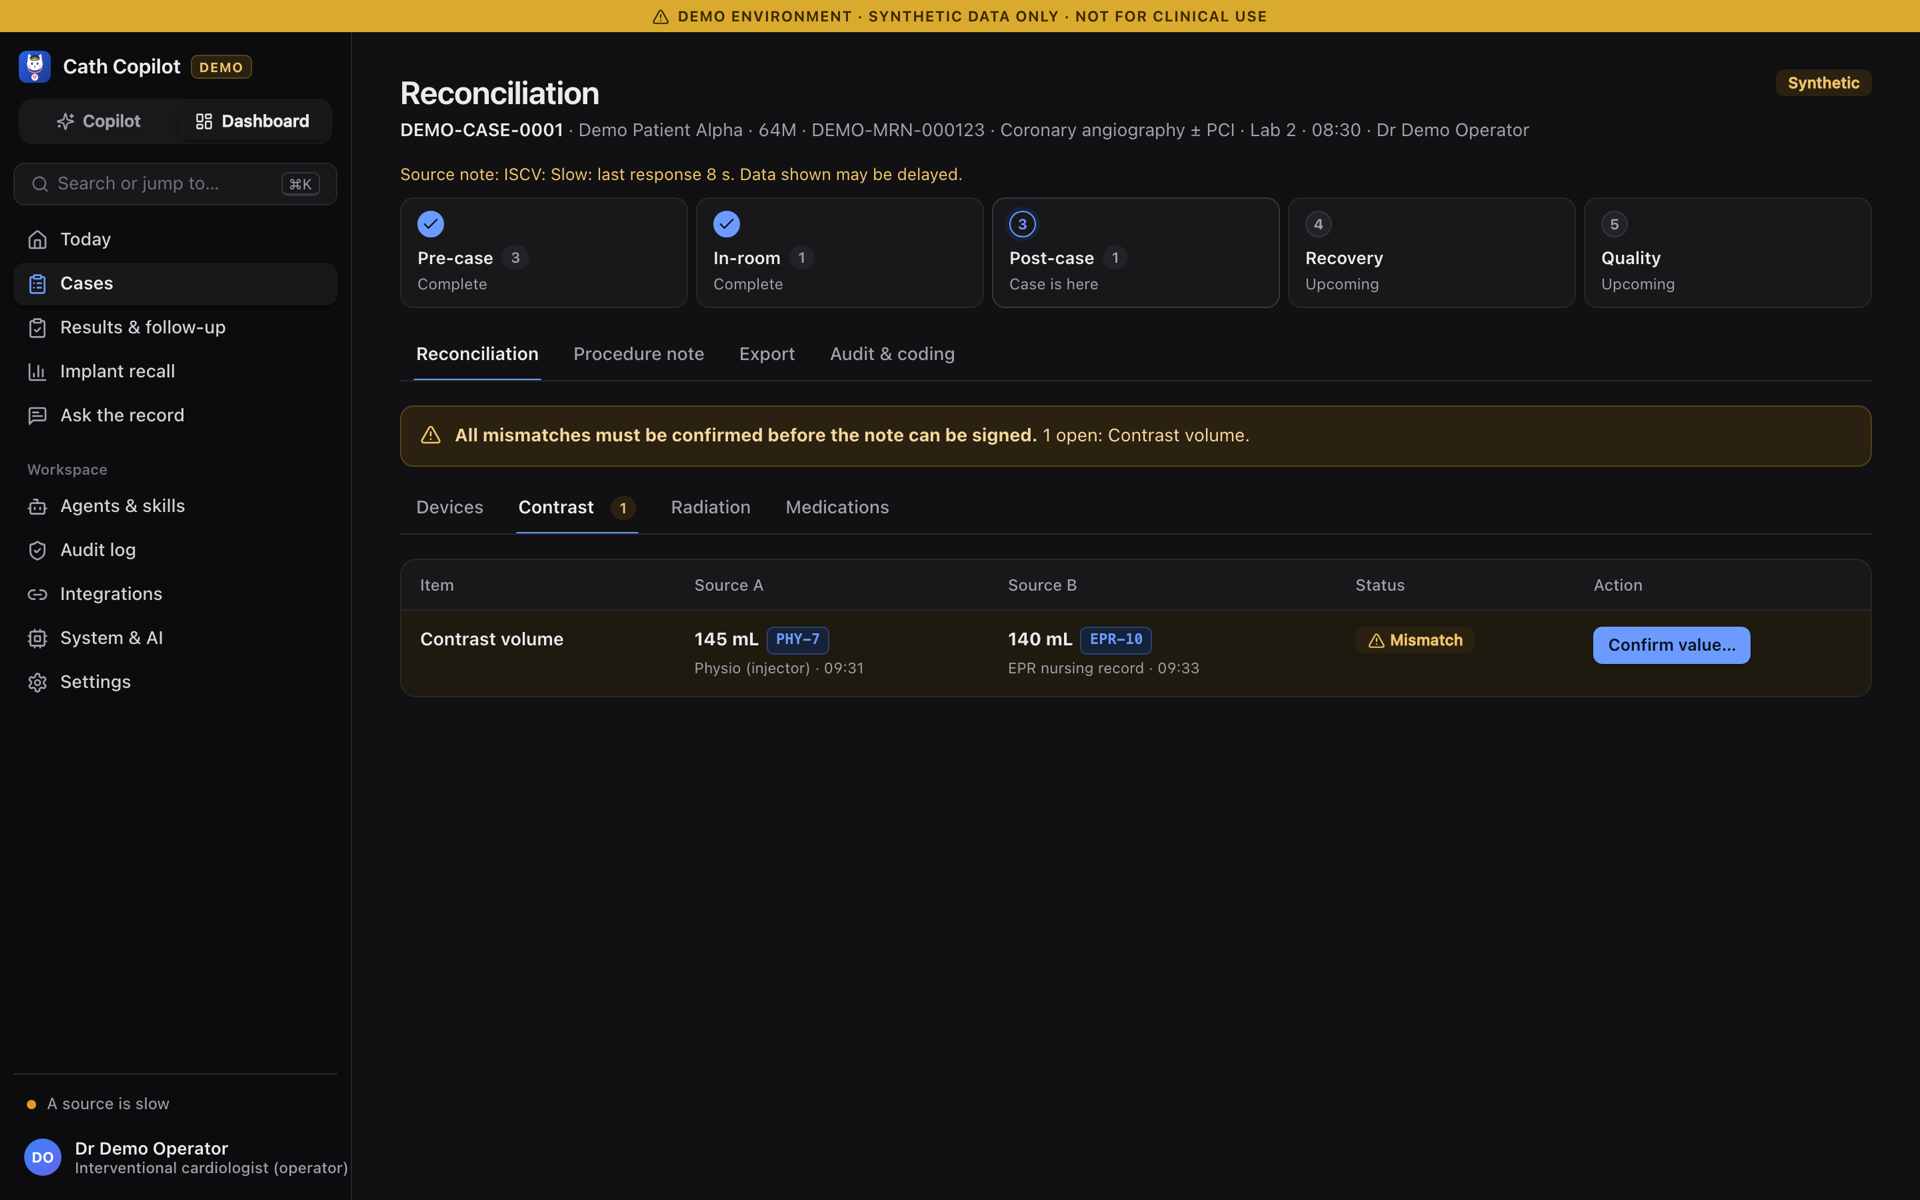Open the Post-case stage card
Image resolution: width=1920 pixels, height=1200 pixels.
(x=1135, y=252)
